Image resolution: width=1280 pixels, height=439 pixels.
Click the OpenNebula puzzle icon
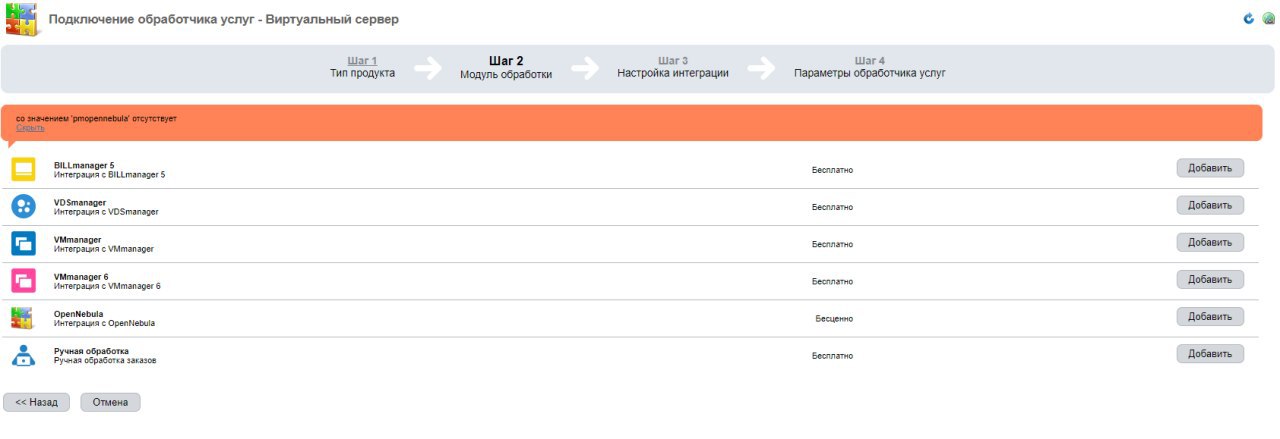22,318
